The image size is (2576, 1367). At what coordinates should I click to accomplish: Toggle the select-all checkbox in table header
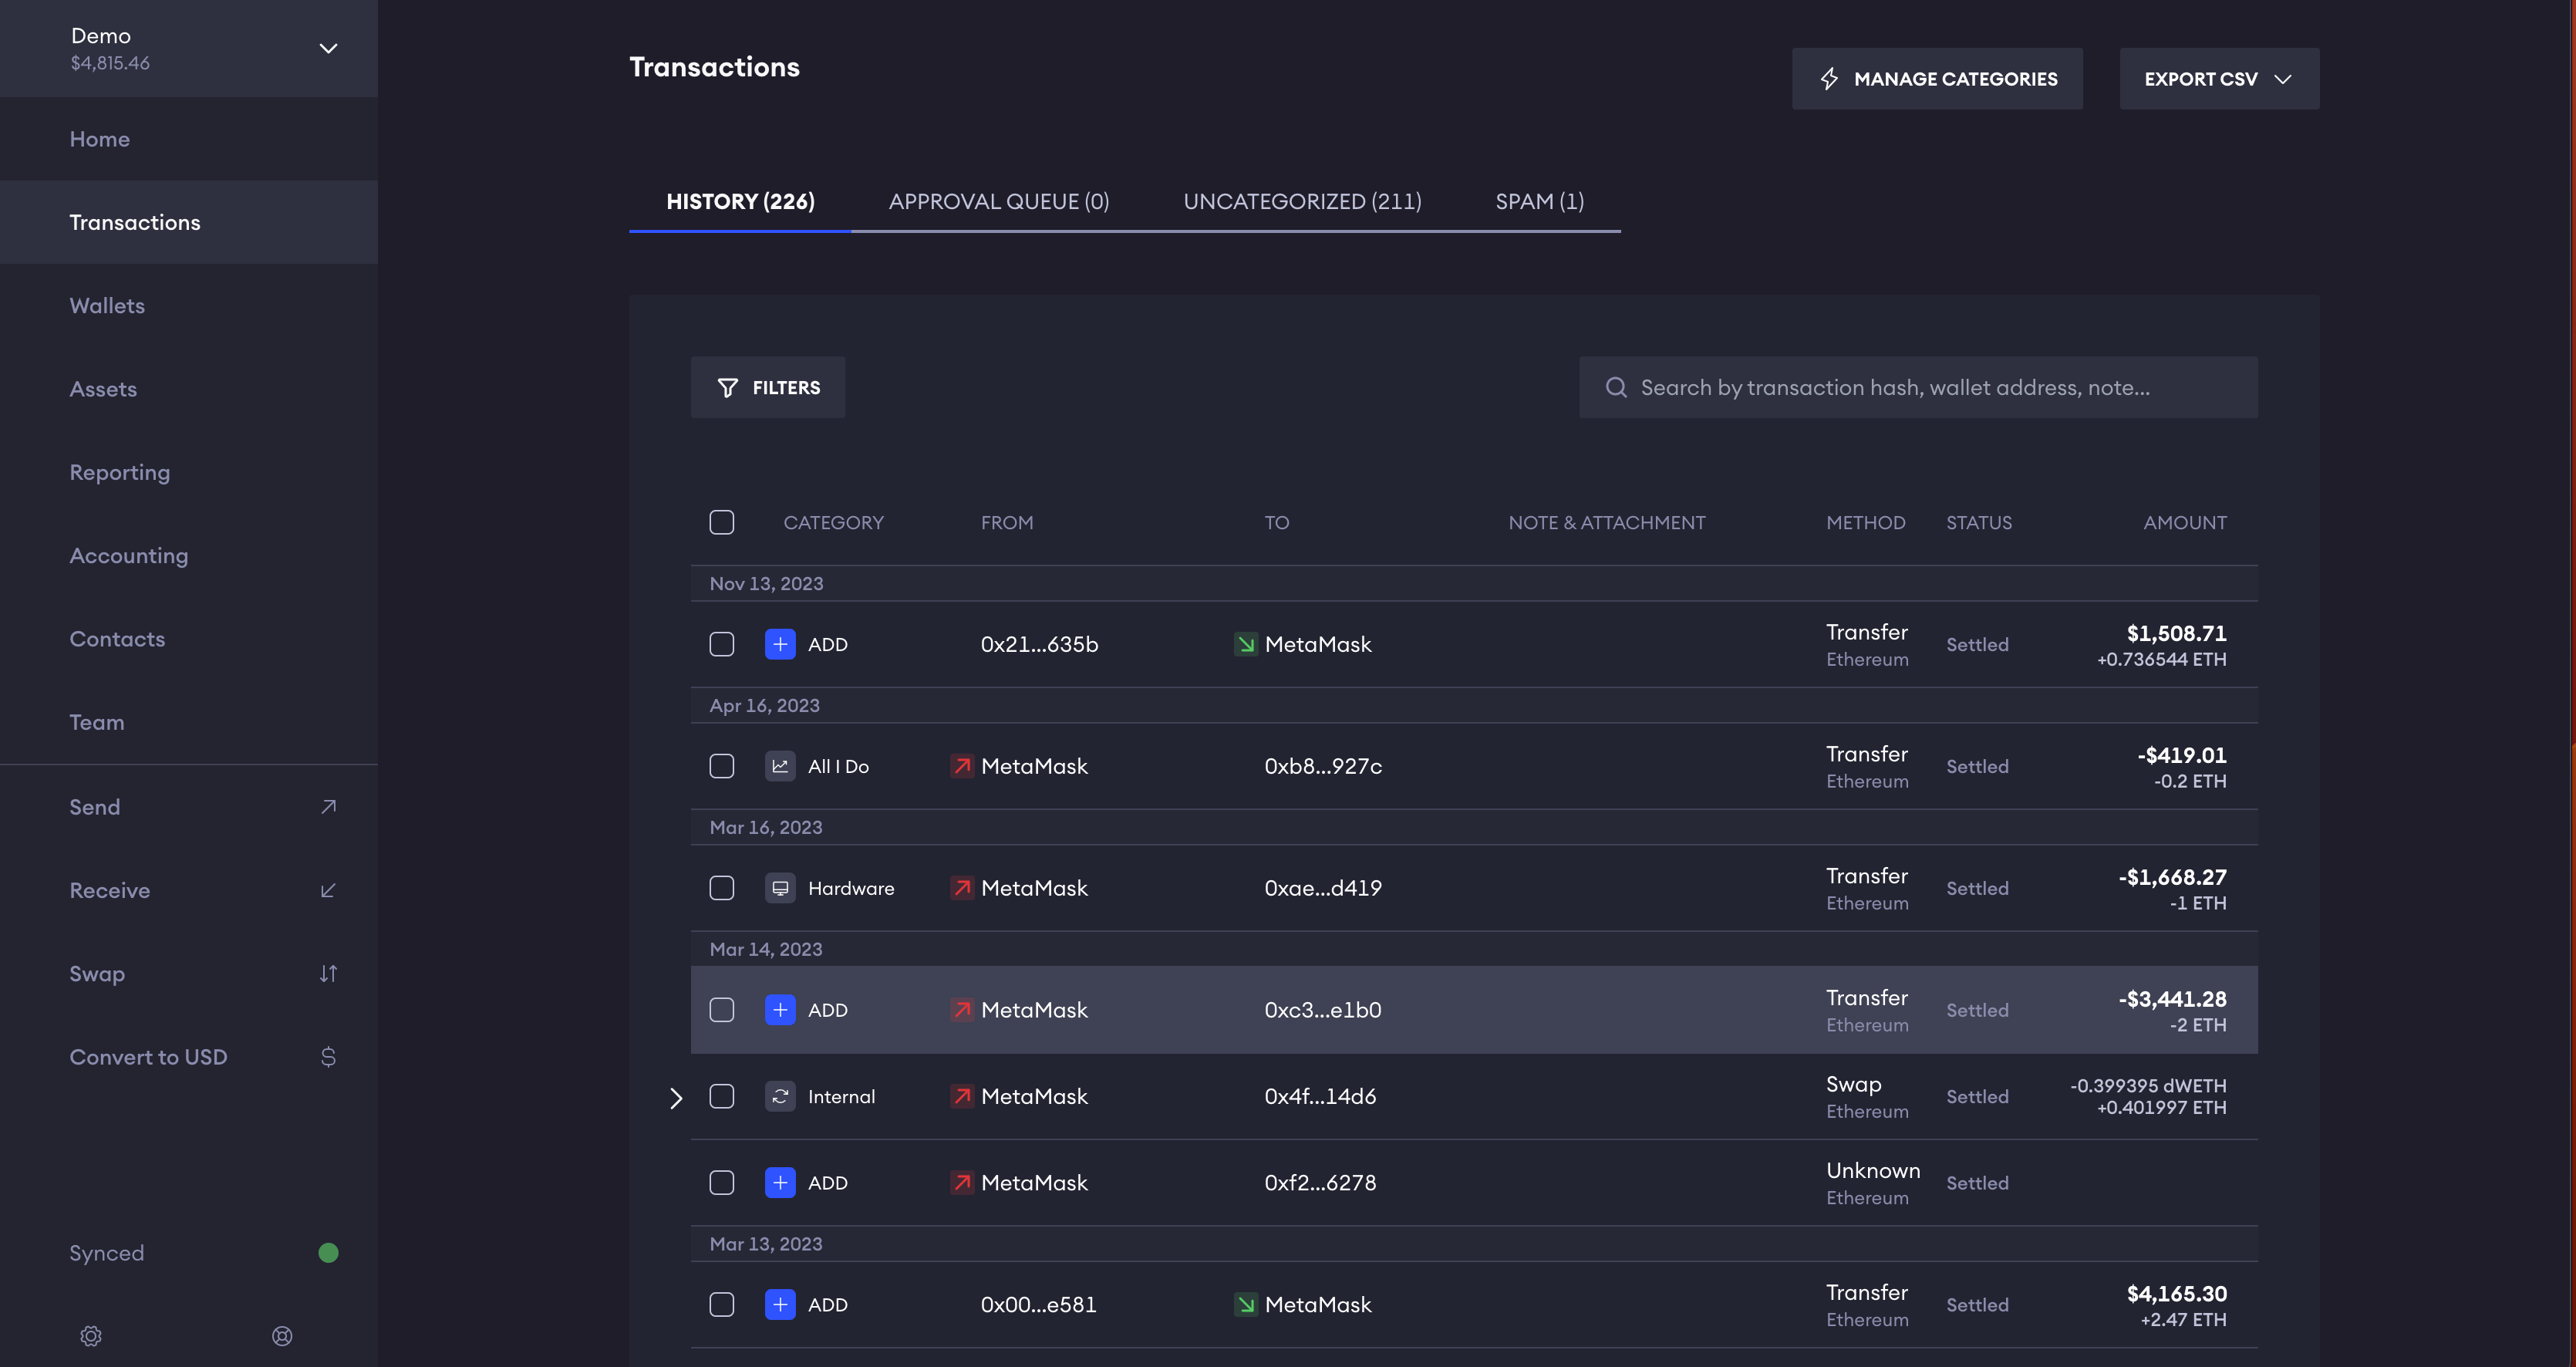(721, 522)
